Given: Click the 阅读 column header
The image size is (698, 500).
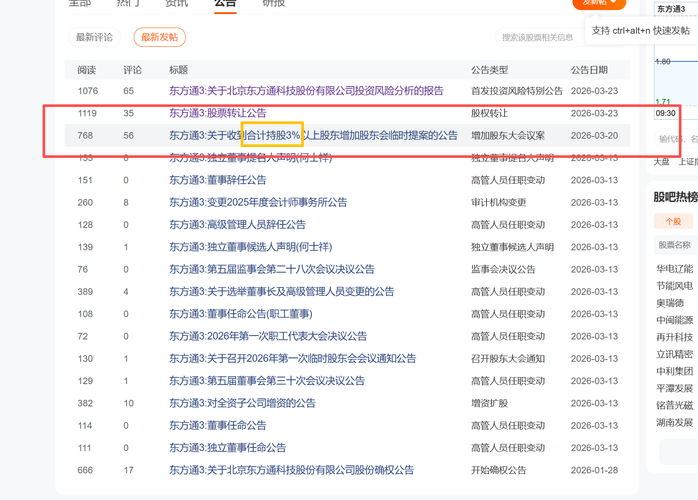Looking at the screenshot, I should (86, 70).
